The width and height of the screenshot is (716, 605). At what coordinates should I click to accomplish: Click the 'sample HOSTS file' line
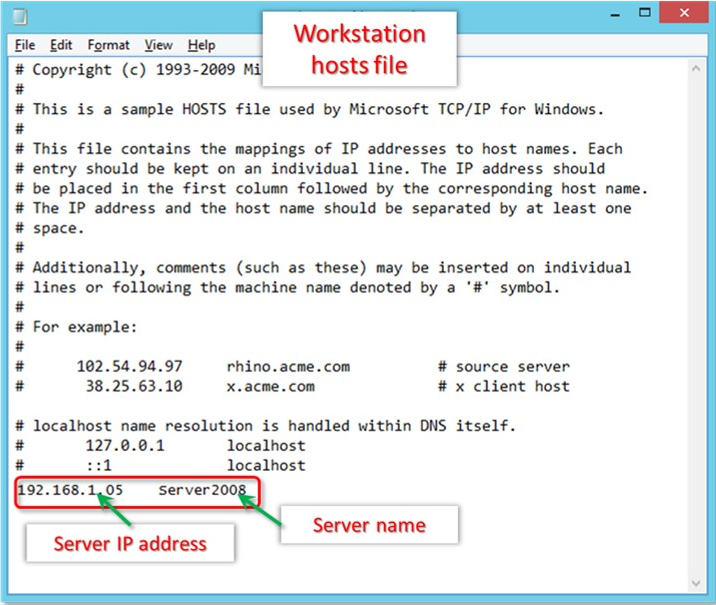pos(310,109)
